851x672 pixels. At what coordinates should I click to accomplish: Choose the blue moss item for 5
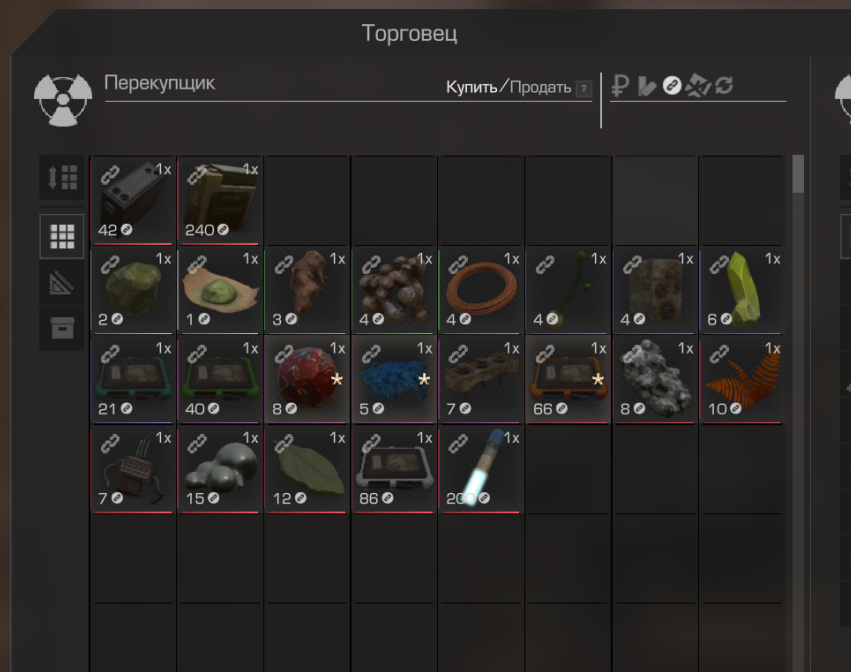[394, 379]
